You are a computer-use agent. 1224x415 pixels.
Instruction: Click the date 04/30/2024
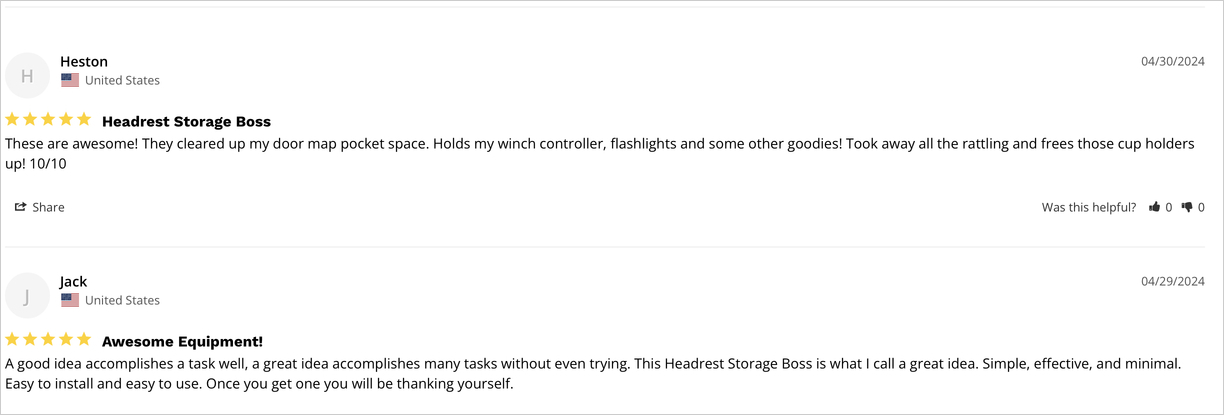pos(1173,62)
